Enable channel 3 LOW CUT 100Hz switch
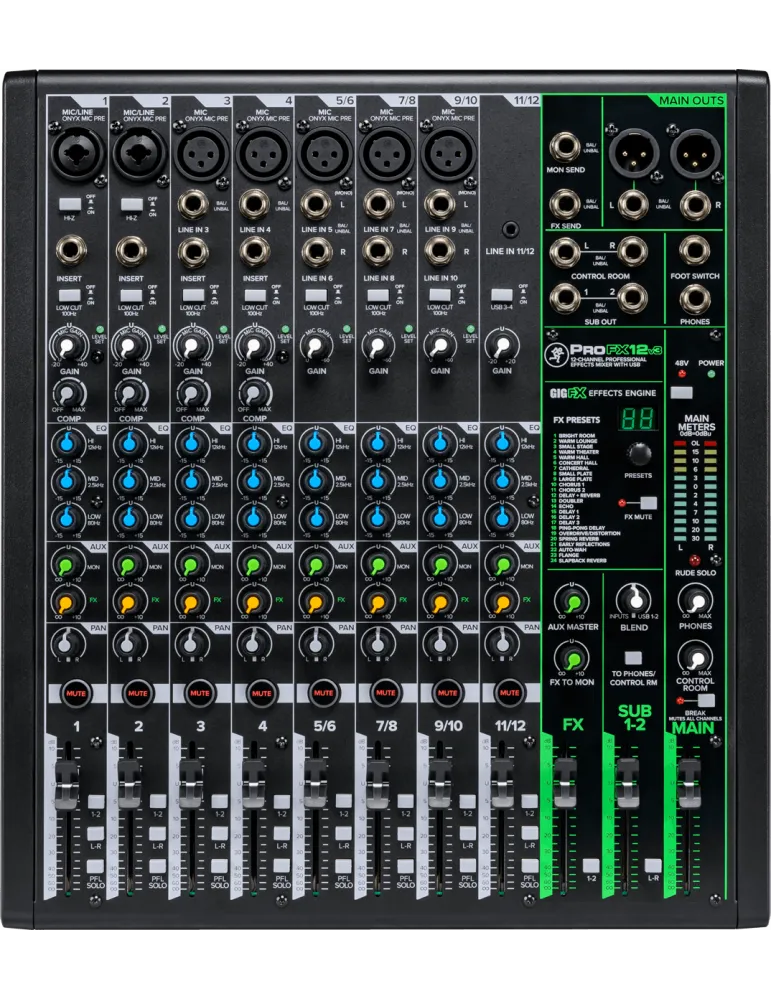 [x=193, y=296]
